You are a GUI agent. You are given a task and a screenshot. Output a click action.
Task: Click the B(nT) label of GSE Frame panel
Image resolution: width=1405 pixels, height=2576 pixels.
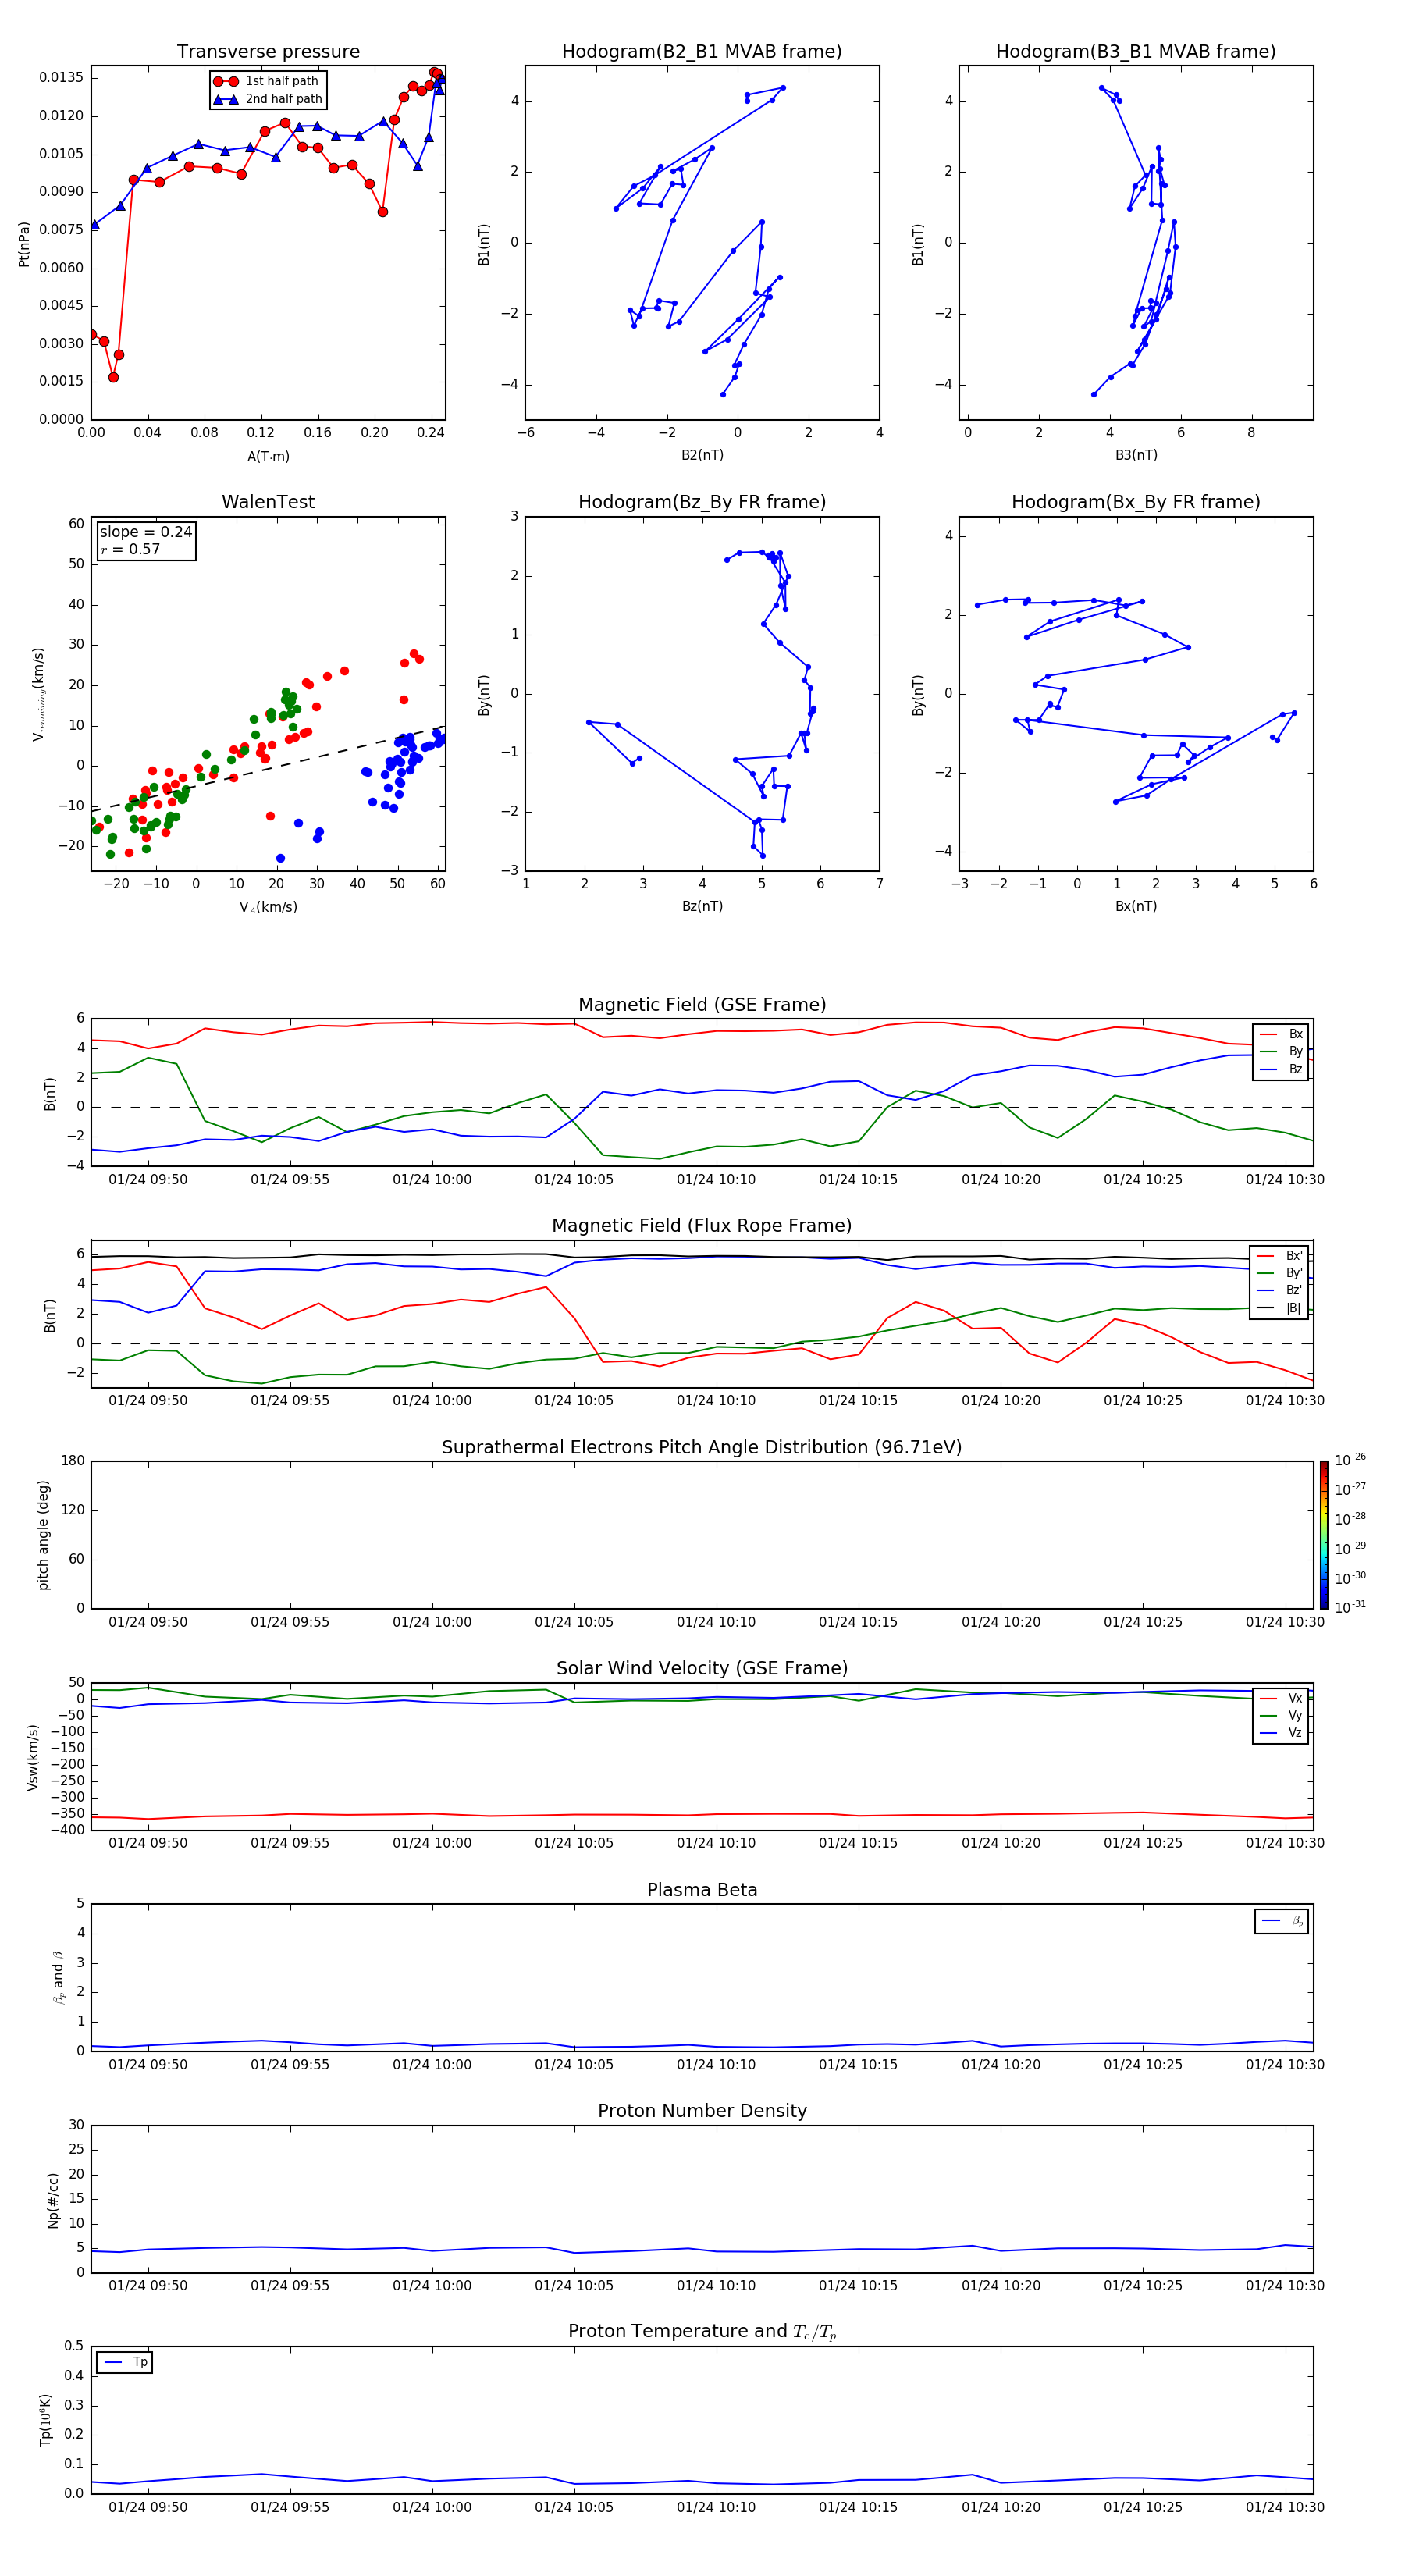[50, 1094]
